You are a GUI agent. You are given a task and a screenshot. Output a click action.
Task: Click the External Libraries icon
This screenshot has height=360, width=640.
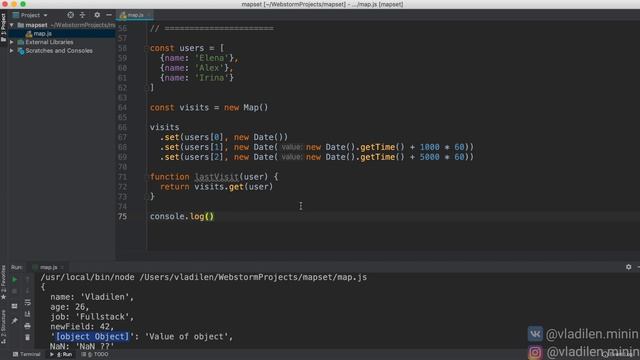coord(21,42)
